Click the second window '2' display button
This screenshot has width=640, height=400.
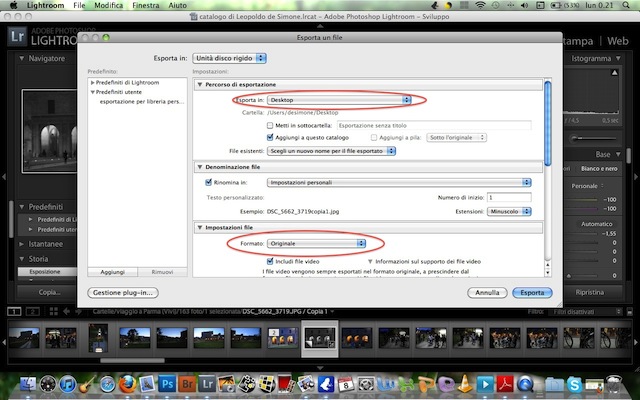(x=33, y=311)
